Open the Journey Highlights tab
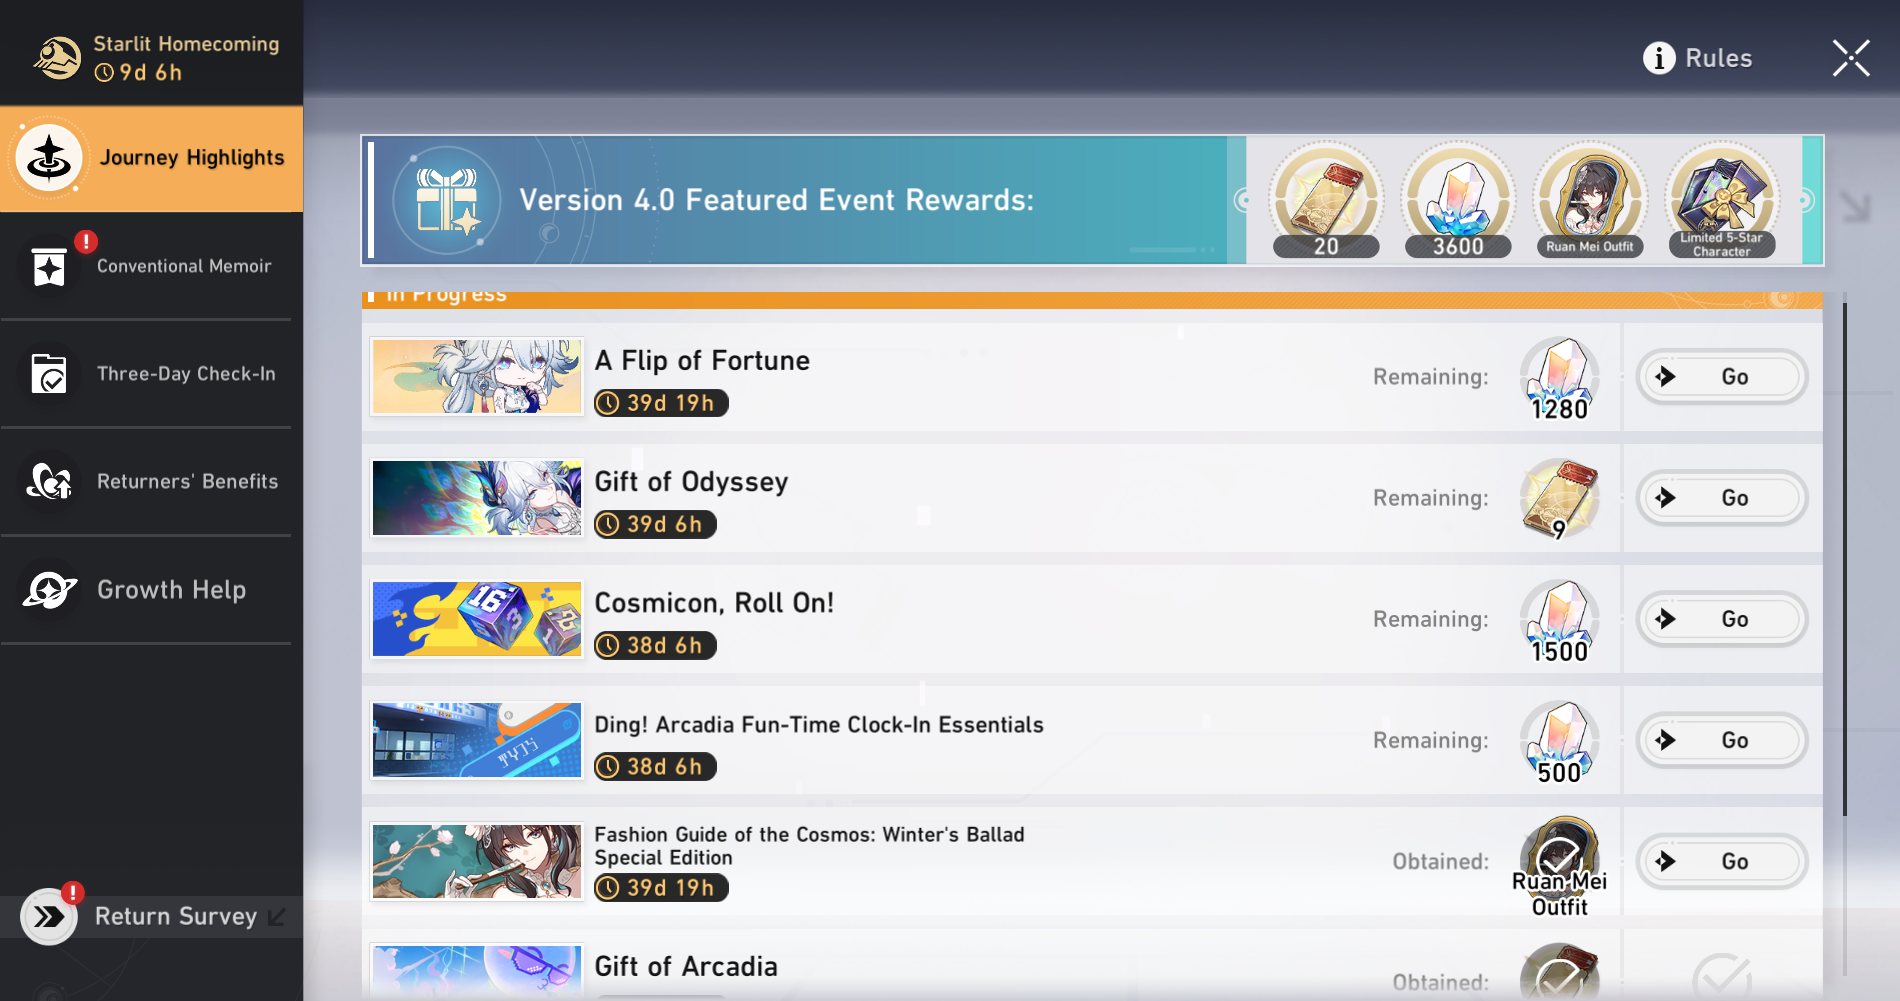 (151, 158)
